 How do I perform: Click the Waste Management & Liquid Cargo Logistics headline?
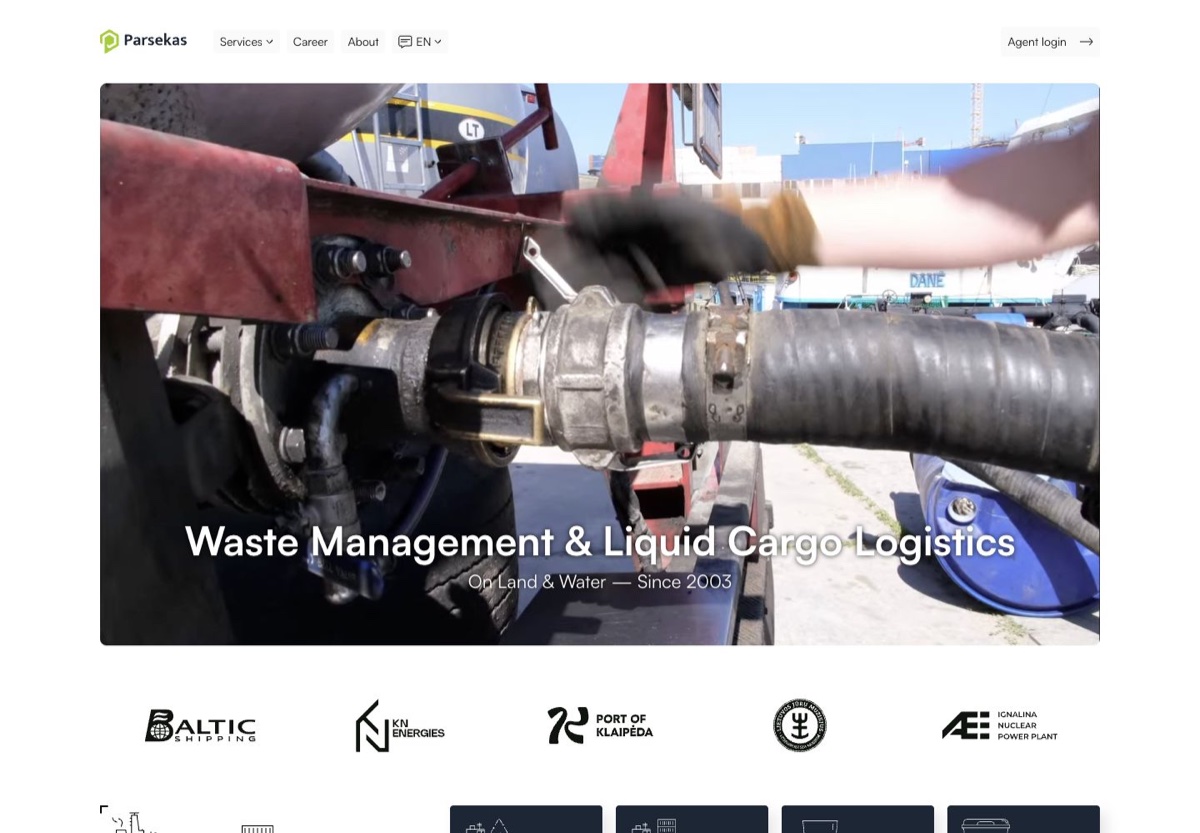tap(600, 541)
